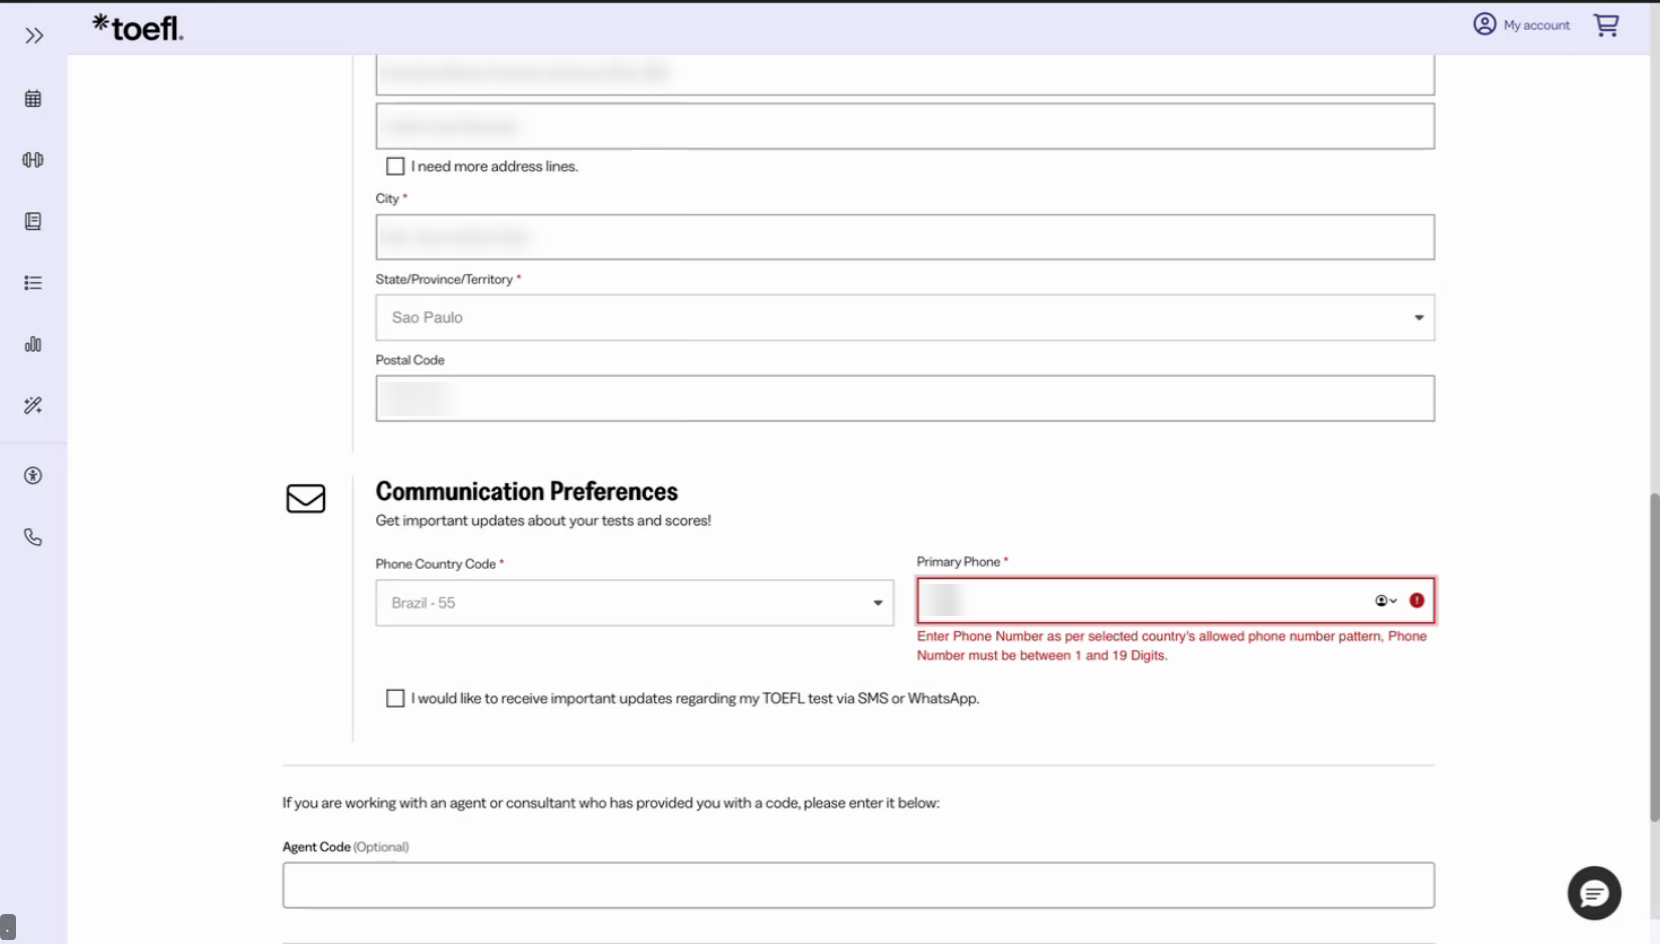
Task: Click the Communication Preferences heading
Action: tap(526, 491)
